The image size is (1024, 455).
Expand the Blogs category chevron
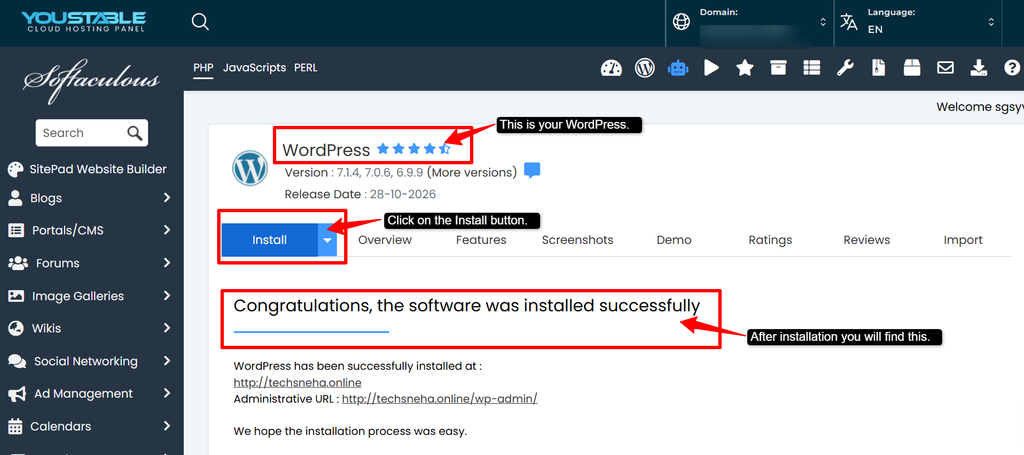pyautogui.click(x=167, y=198)
